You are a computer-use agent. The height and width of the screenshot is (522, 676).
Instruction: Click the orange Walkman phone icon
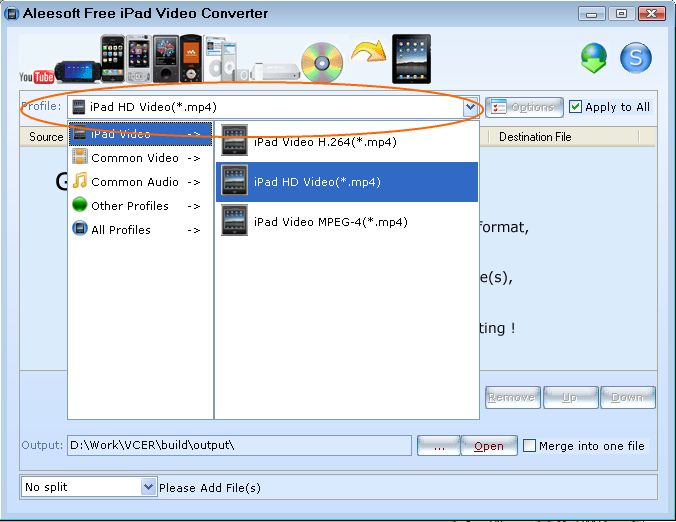click(191, 59)
